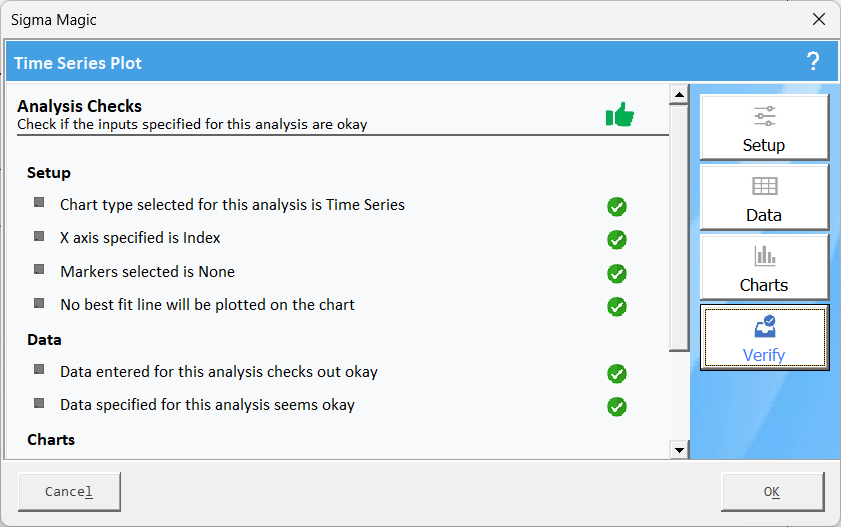Click square bullet beside X axis specified item

click(39, 236)
